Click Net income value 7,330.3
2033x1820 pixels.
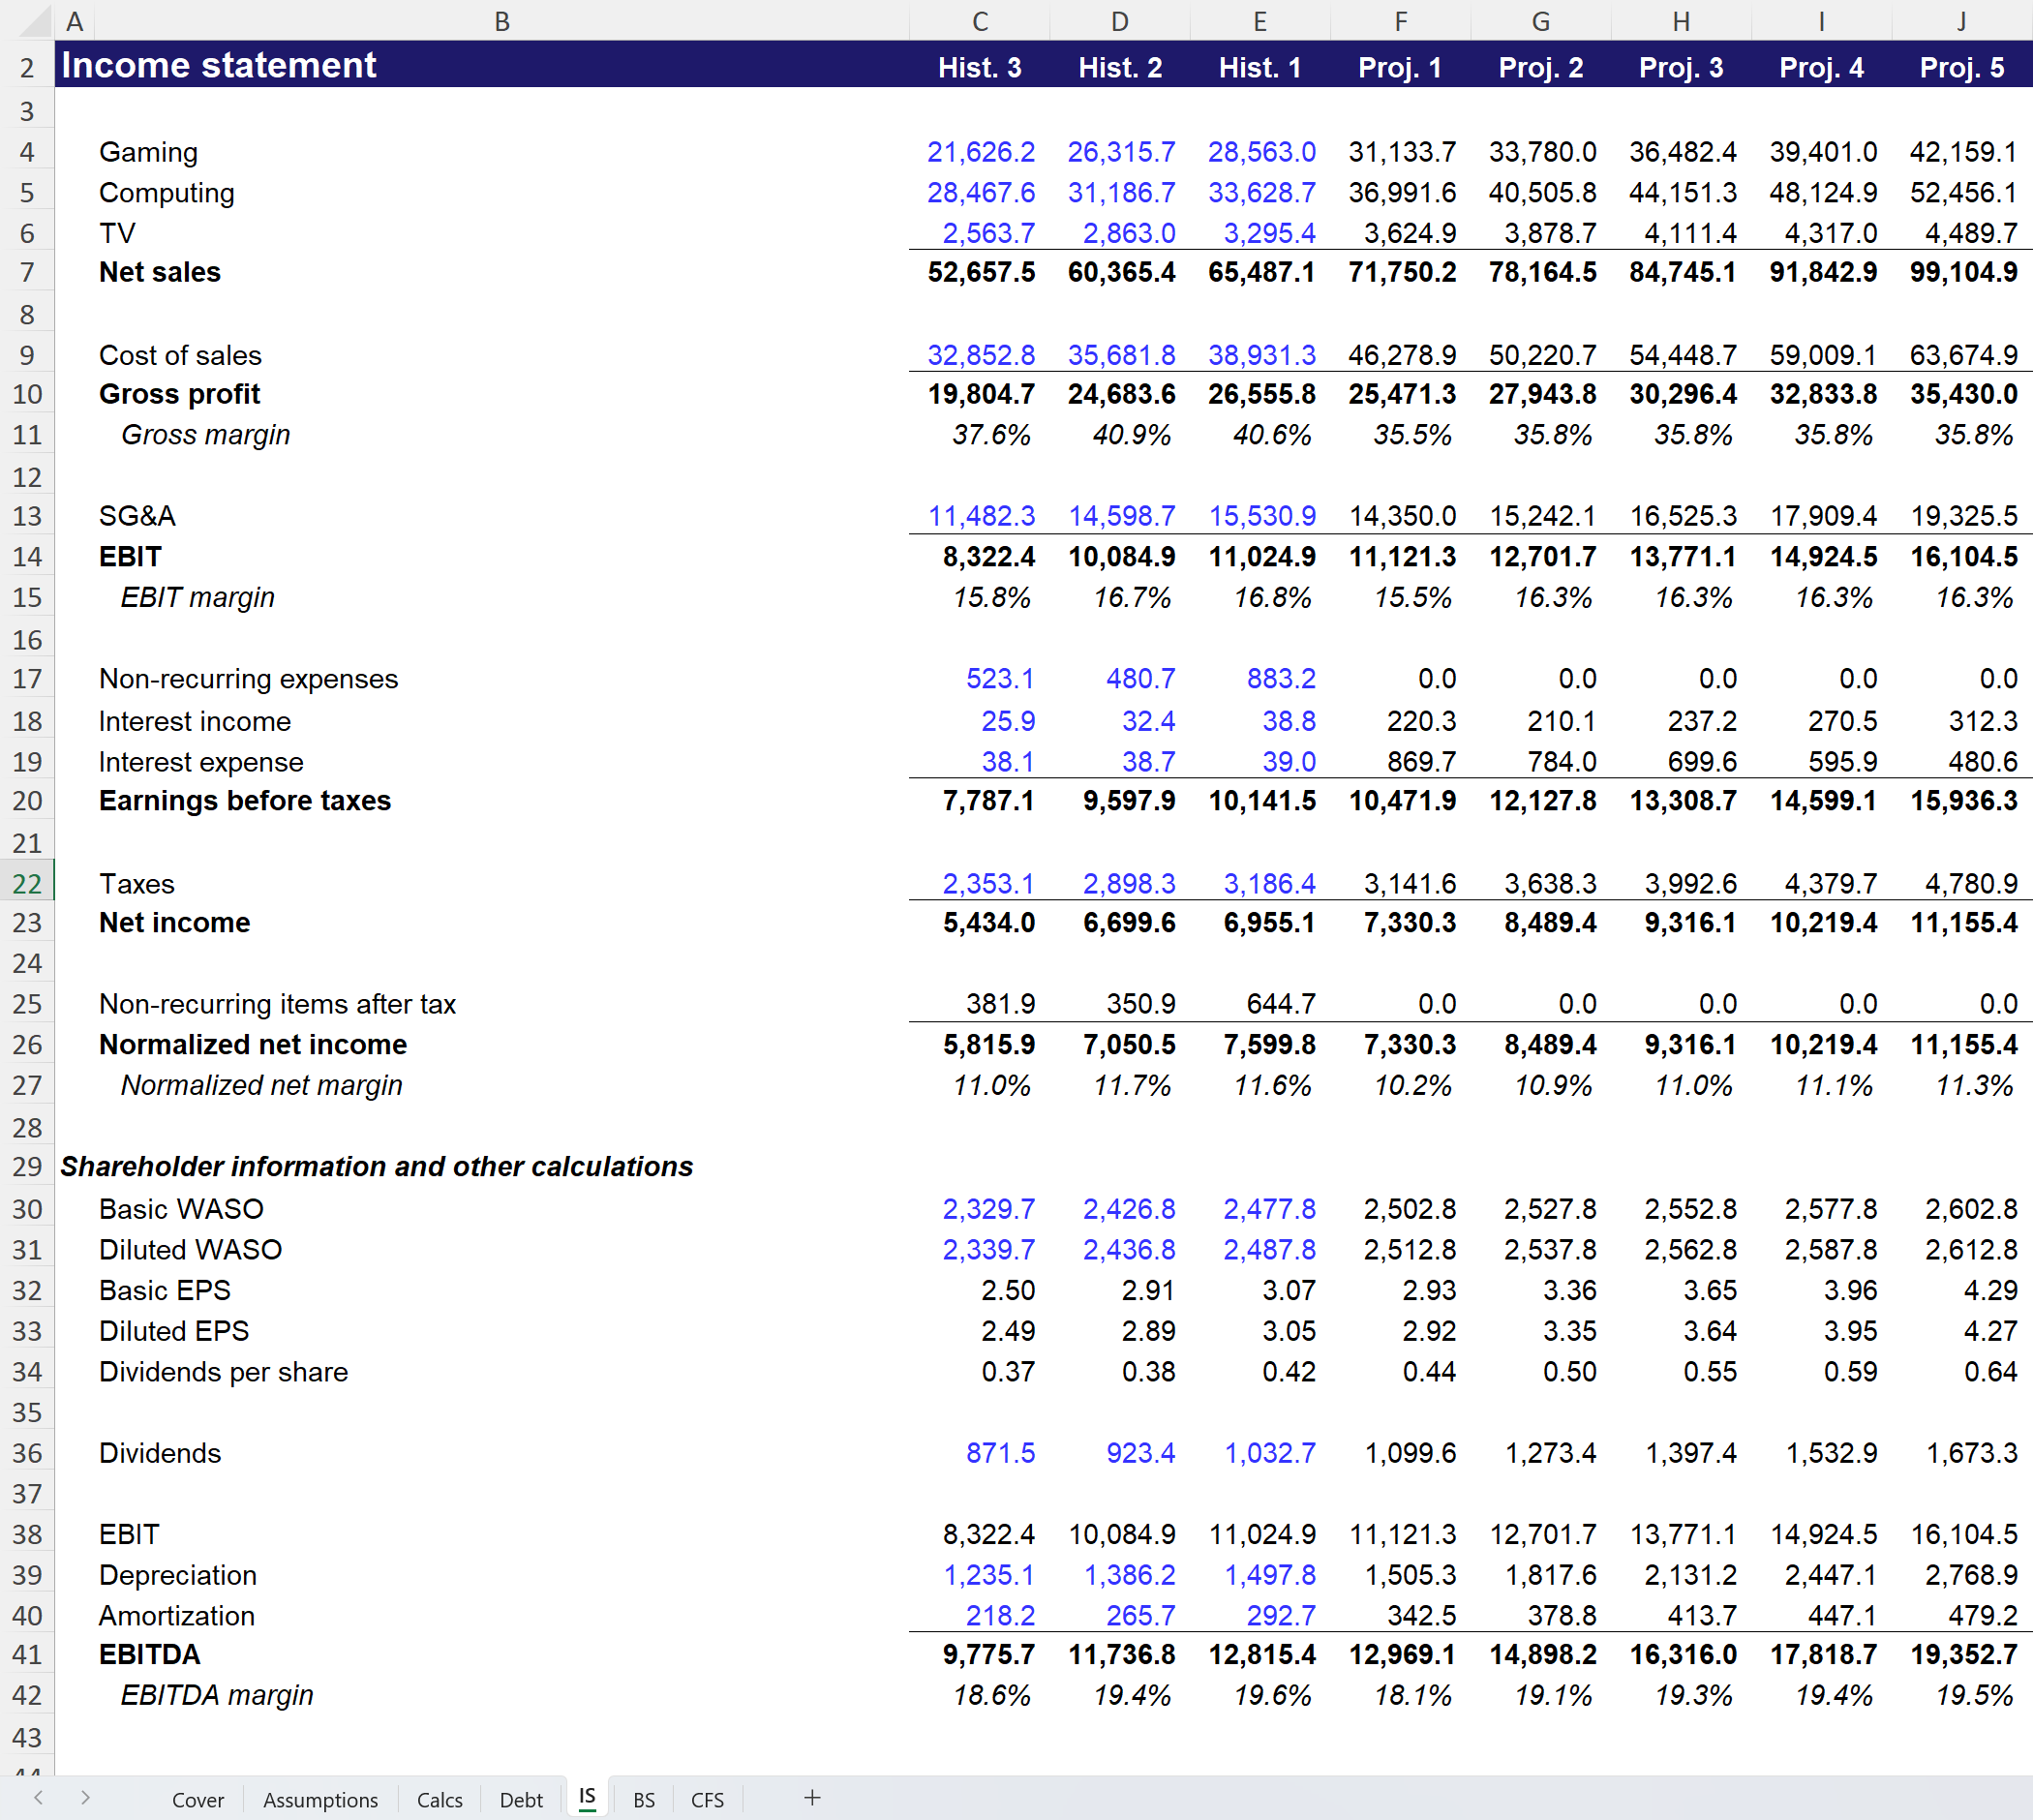(1410, 923)
